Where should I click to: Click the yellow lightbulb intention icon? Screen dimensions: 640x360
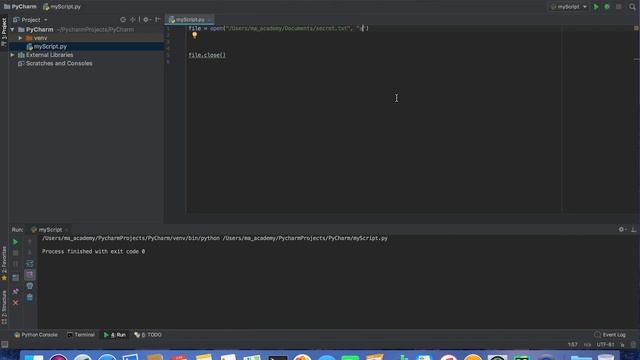coord(195,36)
